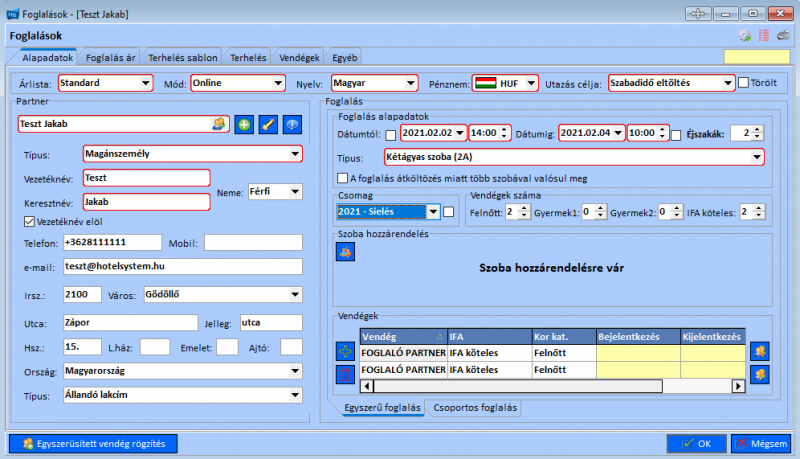This screenshot has height=459, width=800.
Task: Click the pencil edit partner icon
Action: point(268,124)
